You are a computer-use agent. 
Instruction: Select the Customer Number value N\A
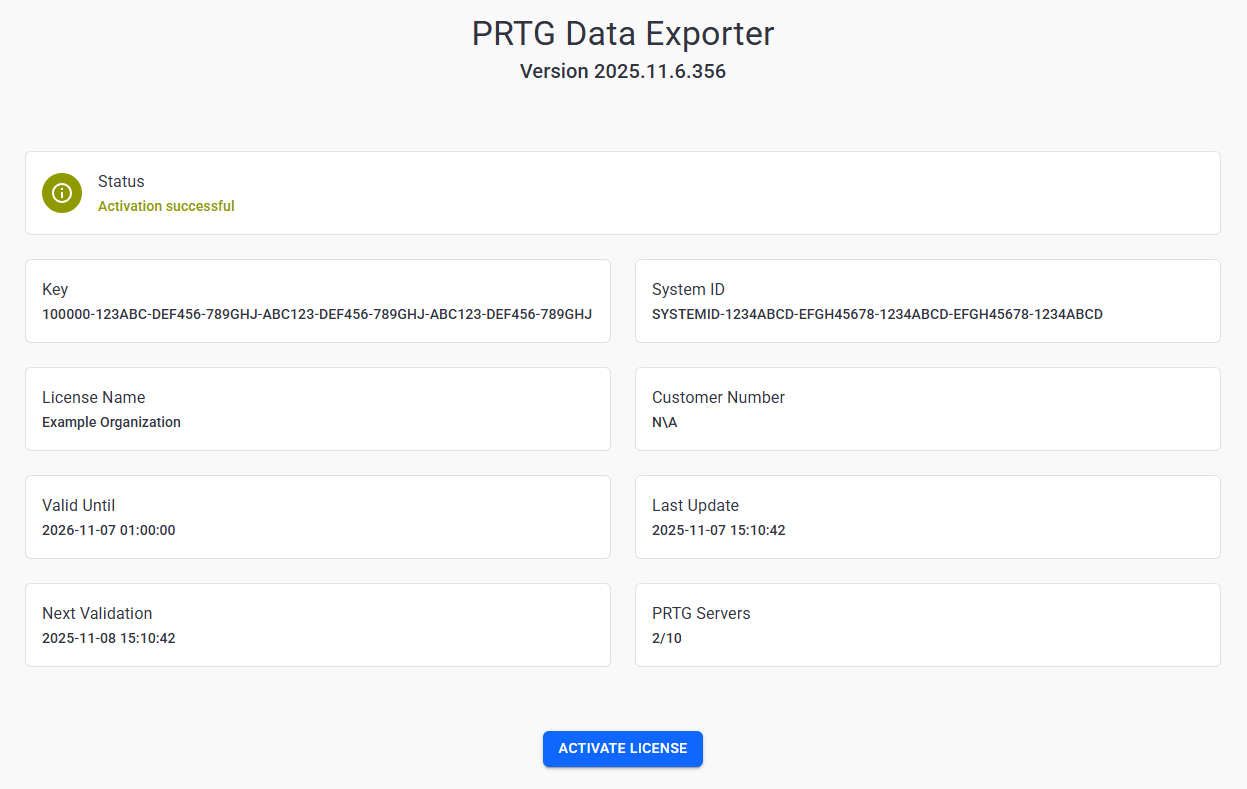(x=664, y=422)
